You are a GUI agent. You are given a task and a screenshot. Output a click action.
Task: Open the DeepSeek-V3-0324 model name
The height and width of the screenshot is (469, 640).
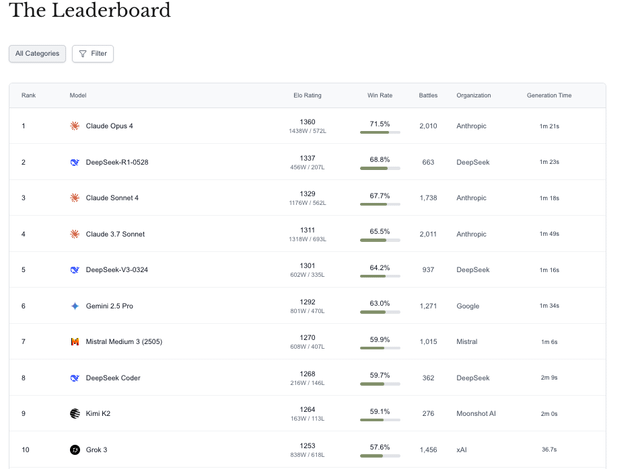[117, 270]
